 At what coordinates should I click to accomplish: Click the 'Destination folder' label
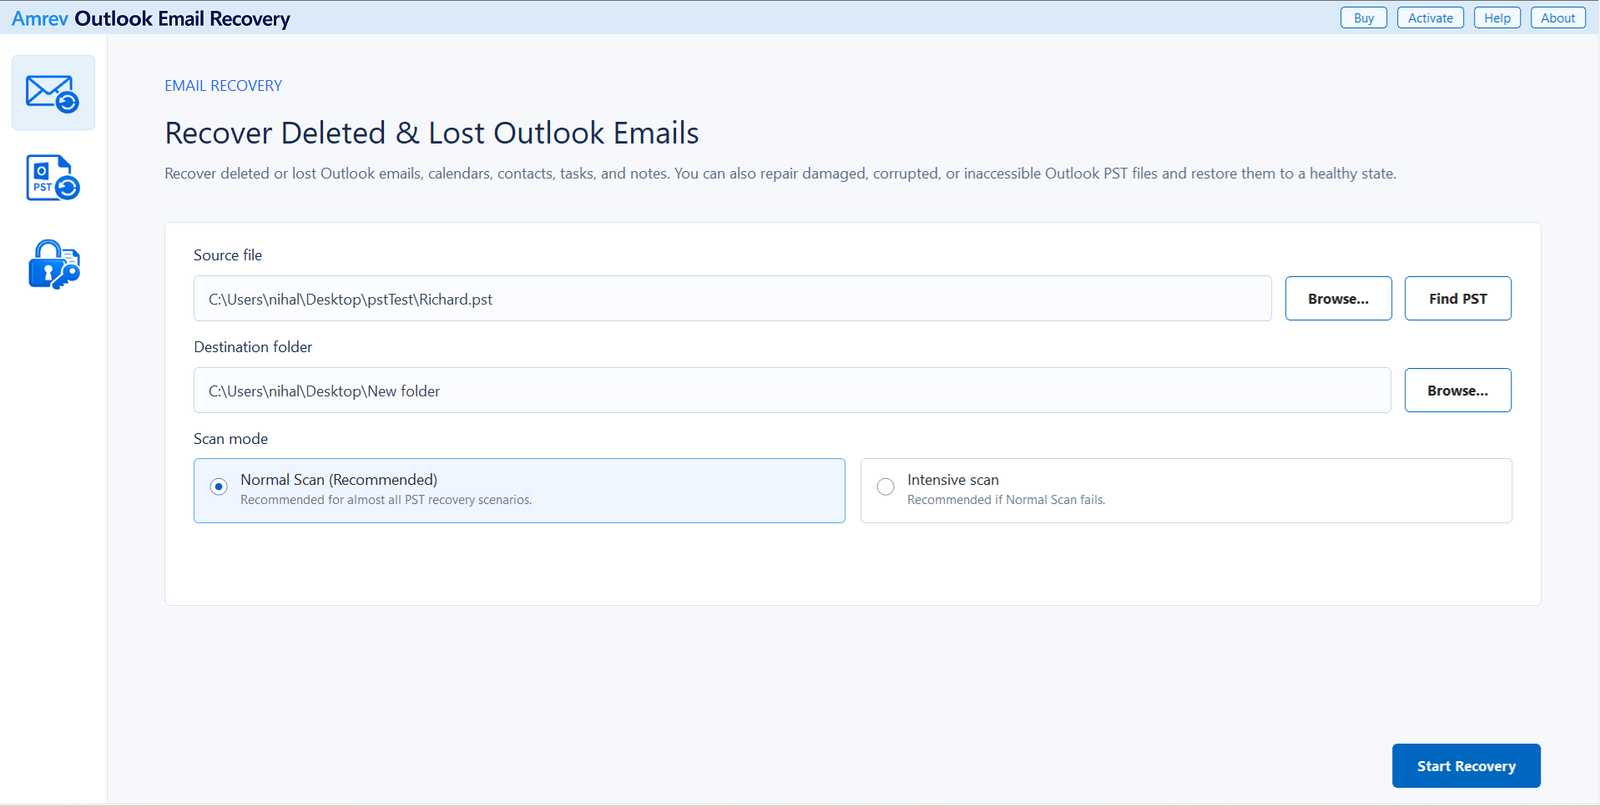(253, 347)
